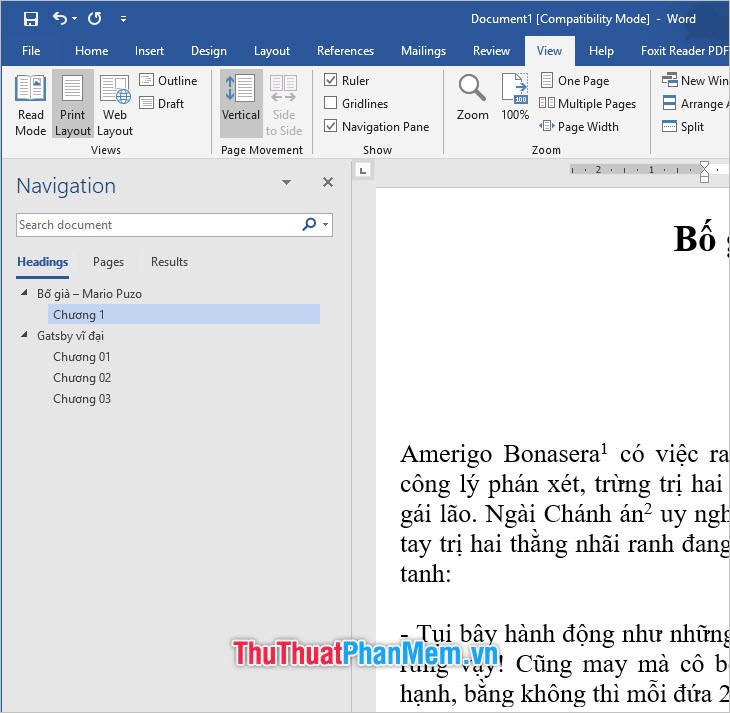
Task: Open the undo history dropdown arrow
Action: pos(74,19)
